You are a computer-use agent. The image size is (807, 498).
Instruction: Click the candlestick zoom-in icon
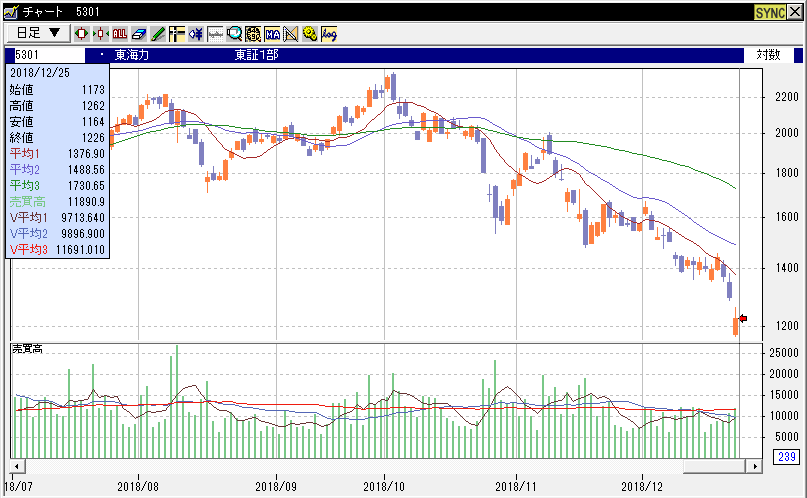83,33
